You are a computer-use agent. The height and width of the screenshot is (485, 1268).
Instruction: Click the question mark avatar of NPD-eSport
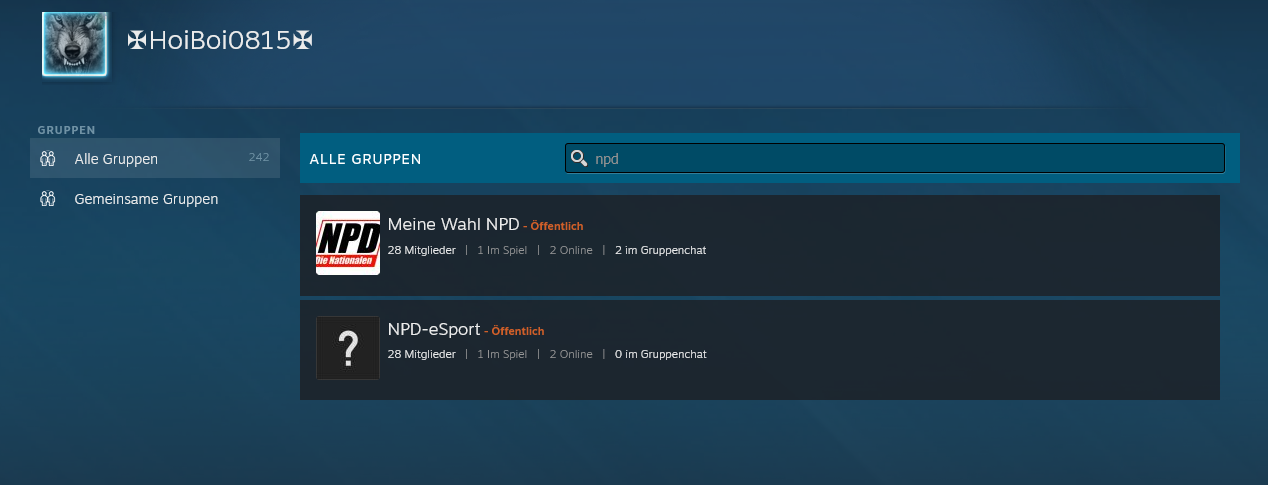point(348,348)
